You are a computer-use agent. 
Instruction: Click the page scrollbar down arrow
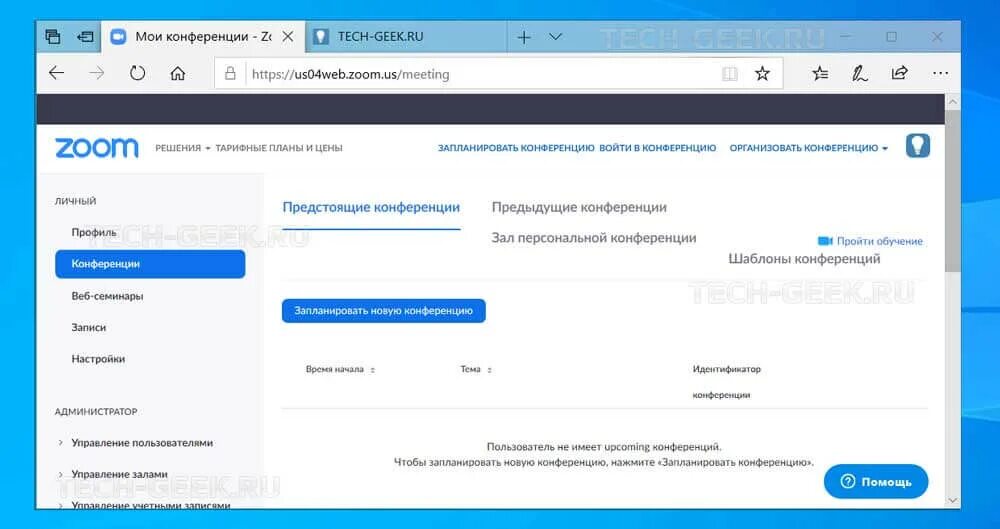coord(953,501)
